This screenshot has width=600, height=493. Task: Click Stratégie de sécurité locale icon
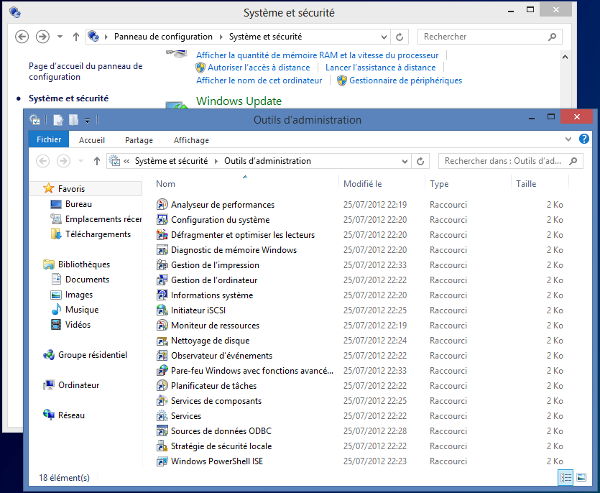[162, 446]
